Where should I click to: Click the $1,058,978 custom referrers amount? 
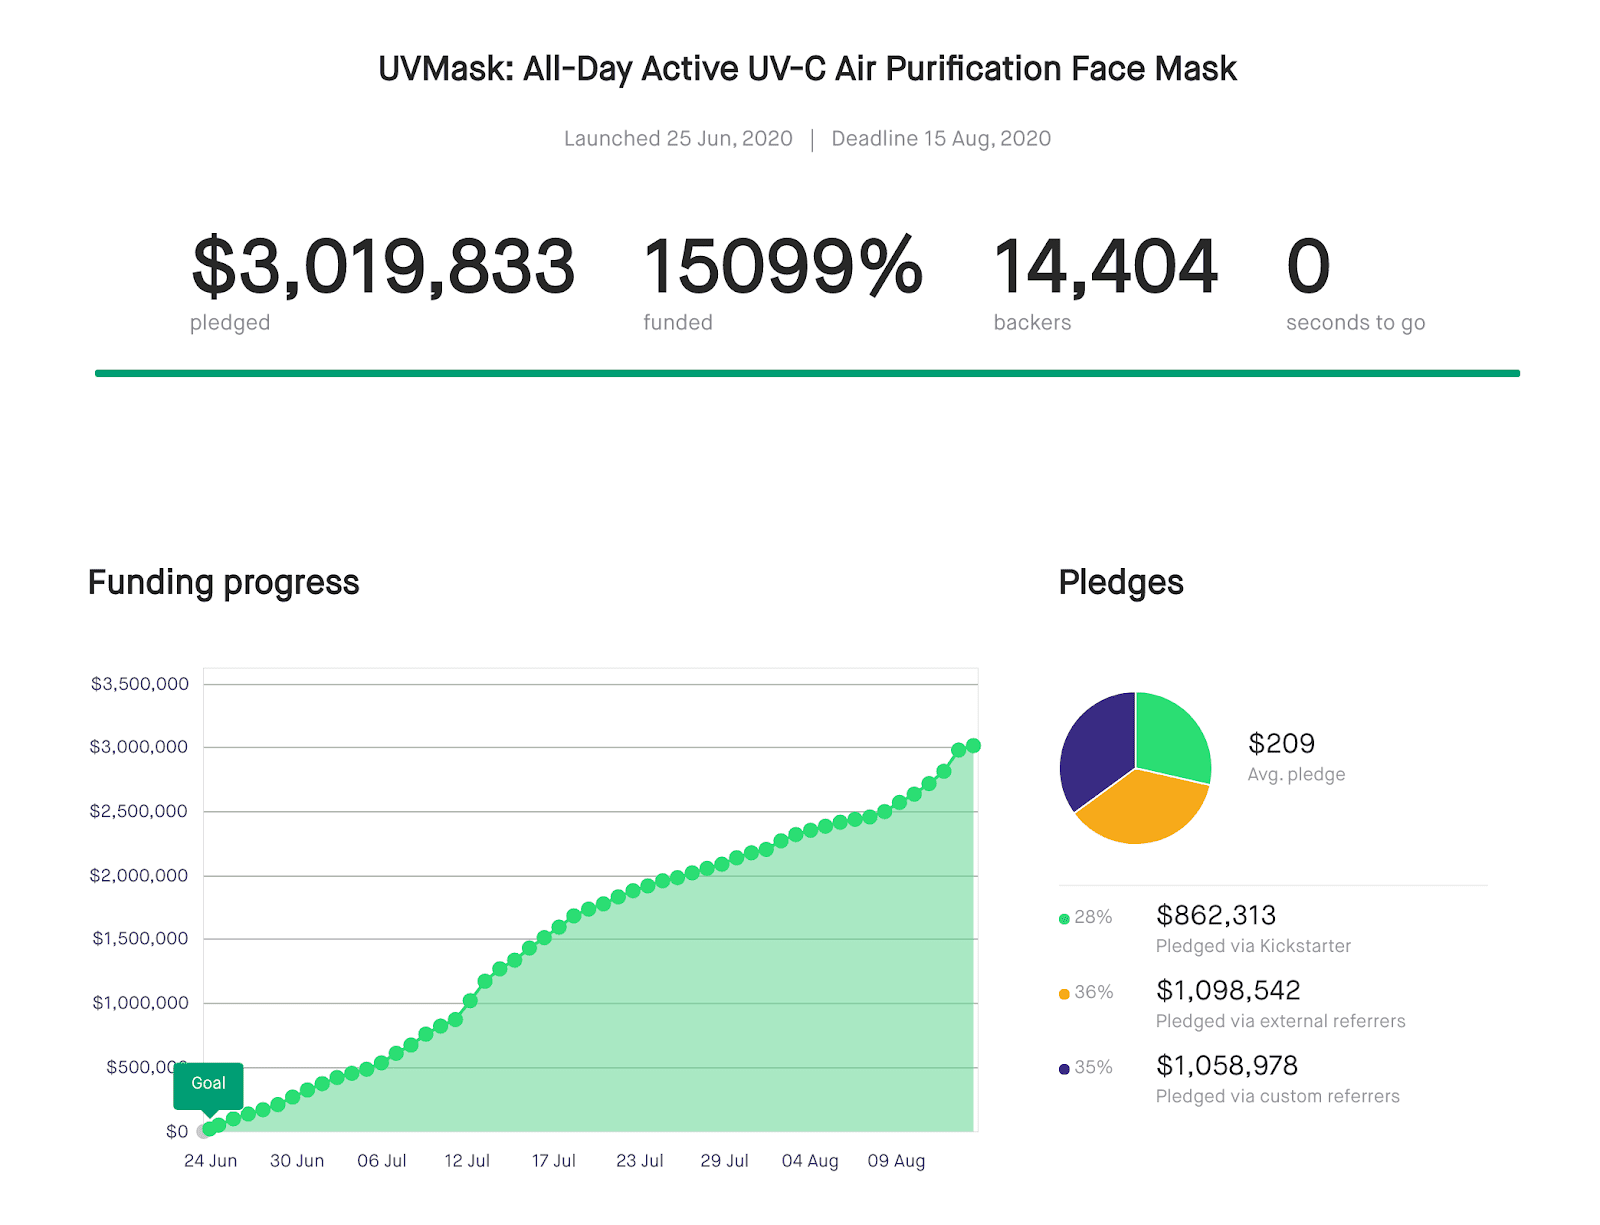click(1227, 1065)
